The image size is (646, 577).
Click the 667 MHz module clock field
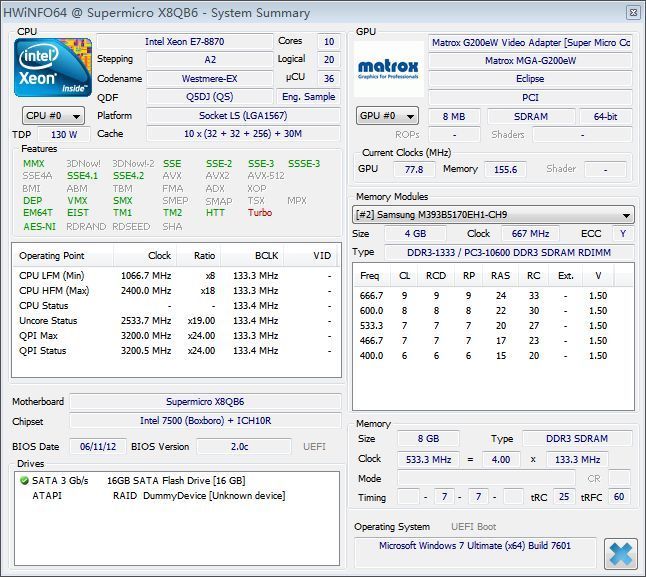coord(530,234)
